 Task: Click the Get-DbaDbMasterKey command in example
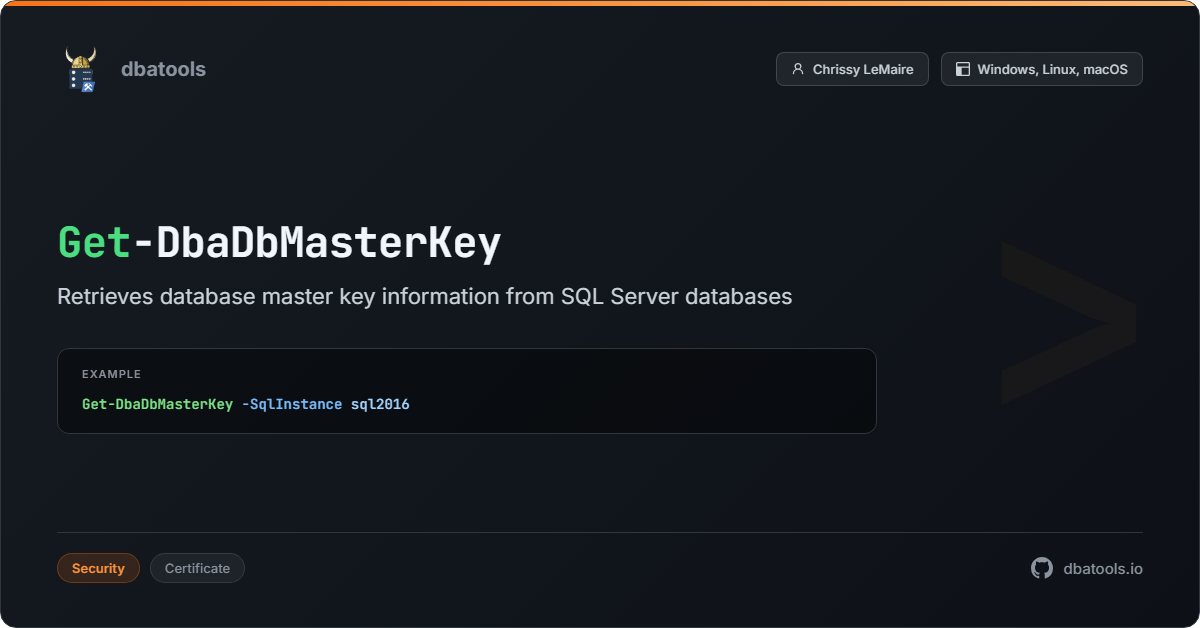click(x=157, y=404)
